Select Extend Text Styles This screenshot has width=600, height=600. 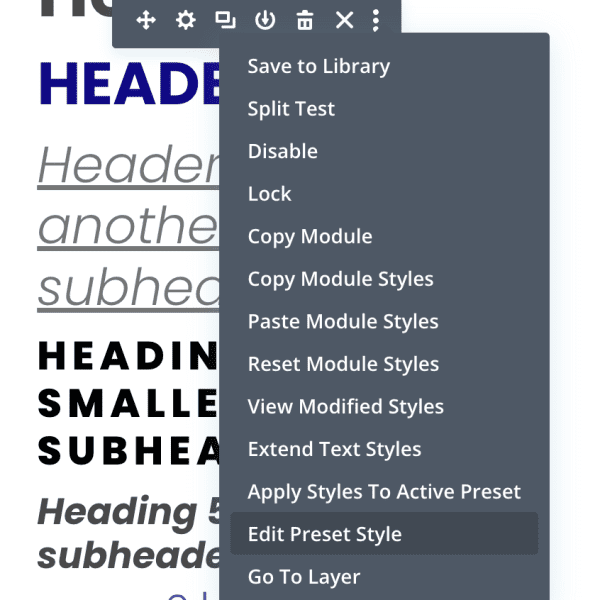pyautogui.click(x=335, y=449)
